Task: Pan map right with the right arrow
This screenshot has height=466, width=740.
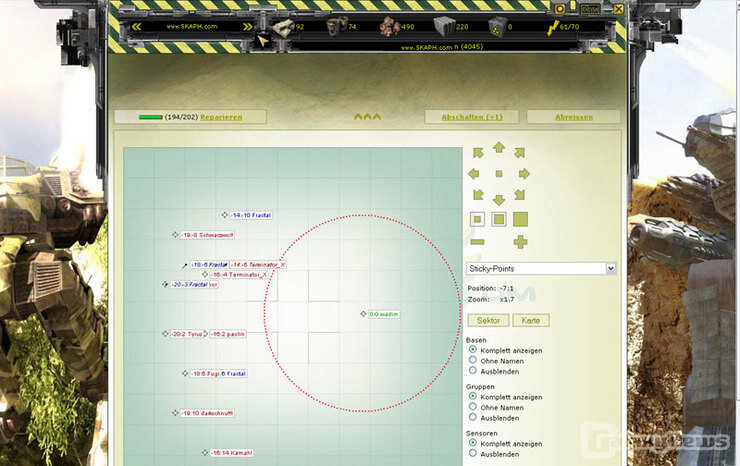Action: [x=524, y=174]
